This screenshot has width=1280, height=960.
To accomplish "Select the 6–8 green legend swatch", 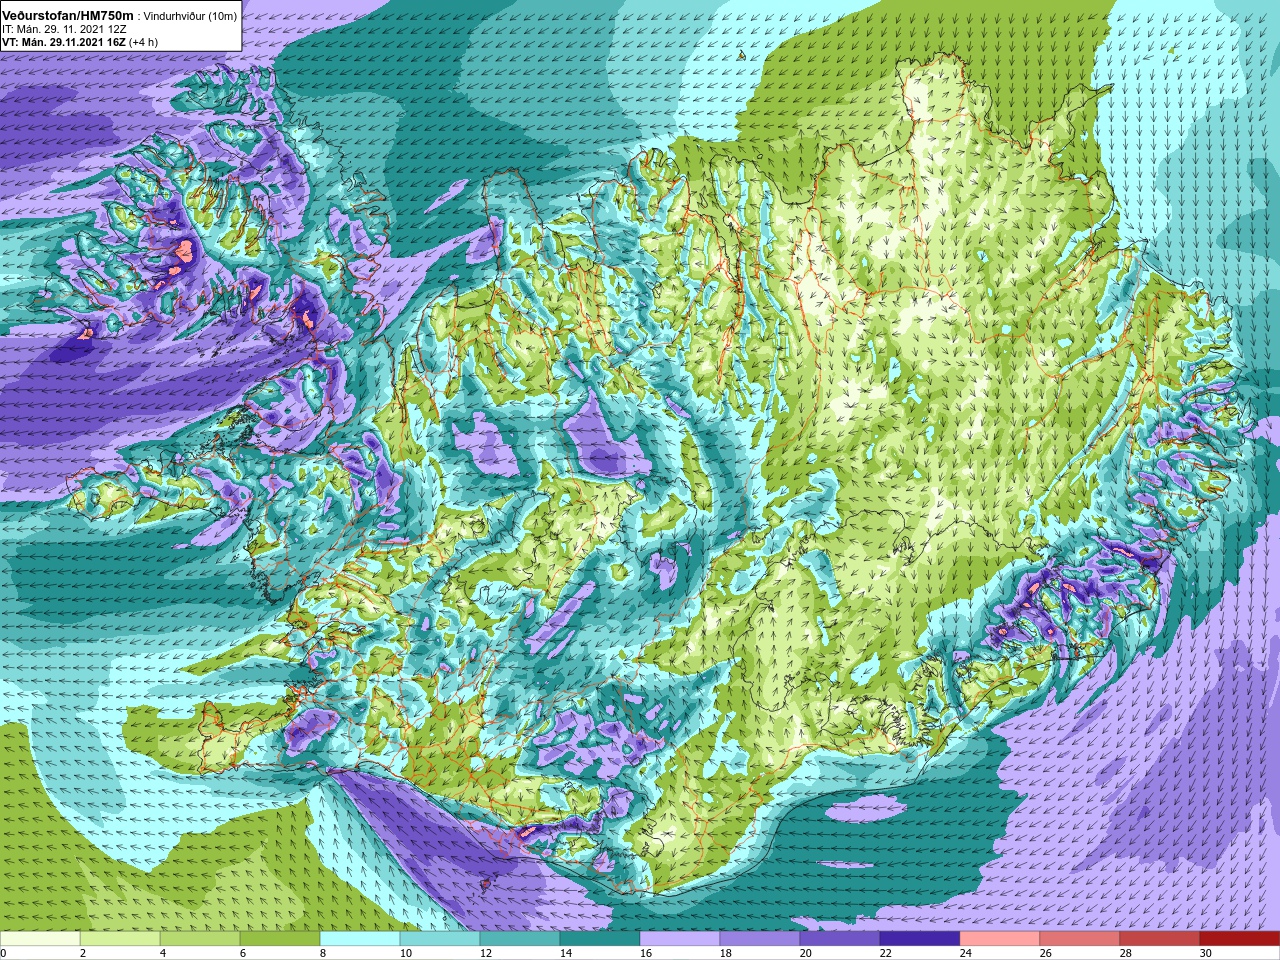I will (280, 939).
